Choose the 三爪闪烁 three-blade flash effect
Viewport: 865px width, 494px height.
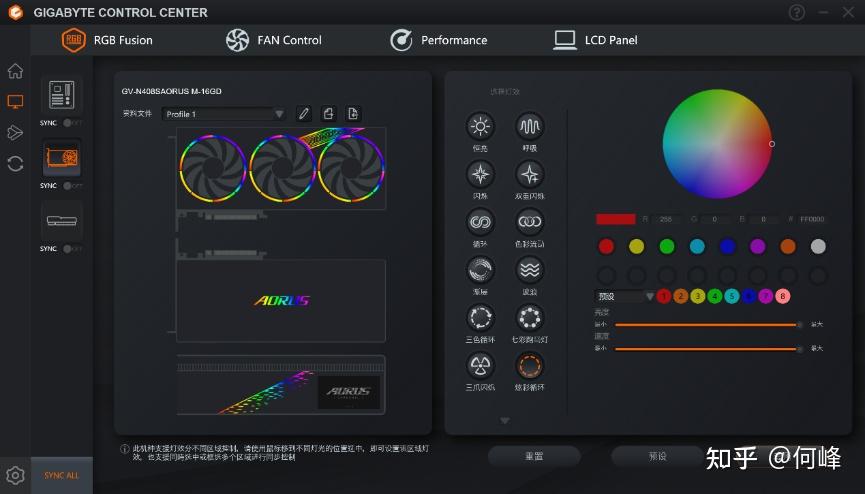[x=480, y=365]
